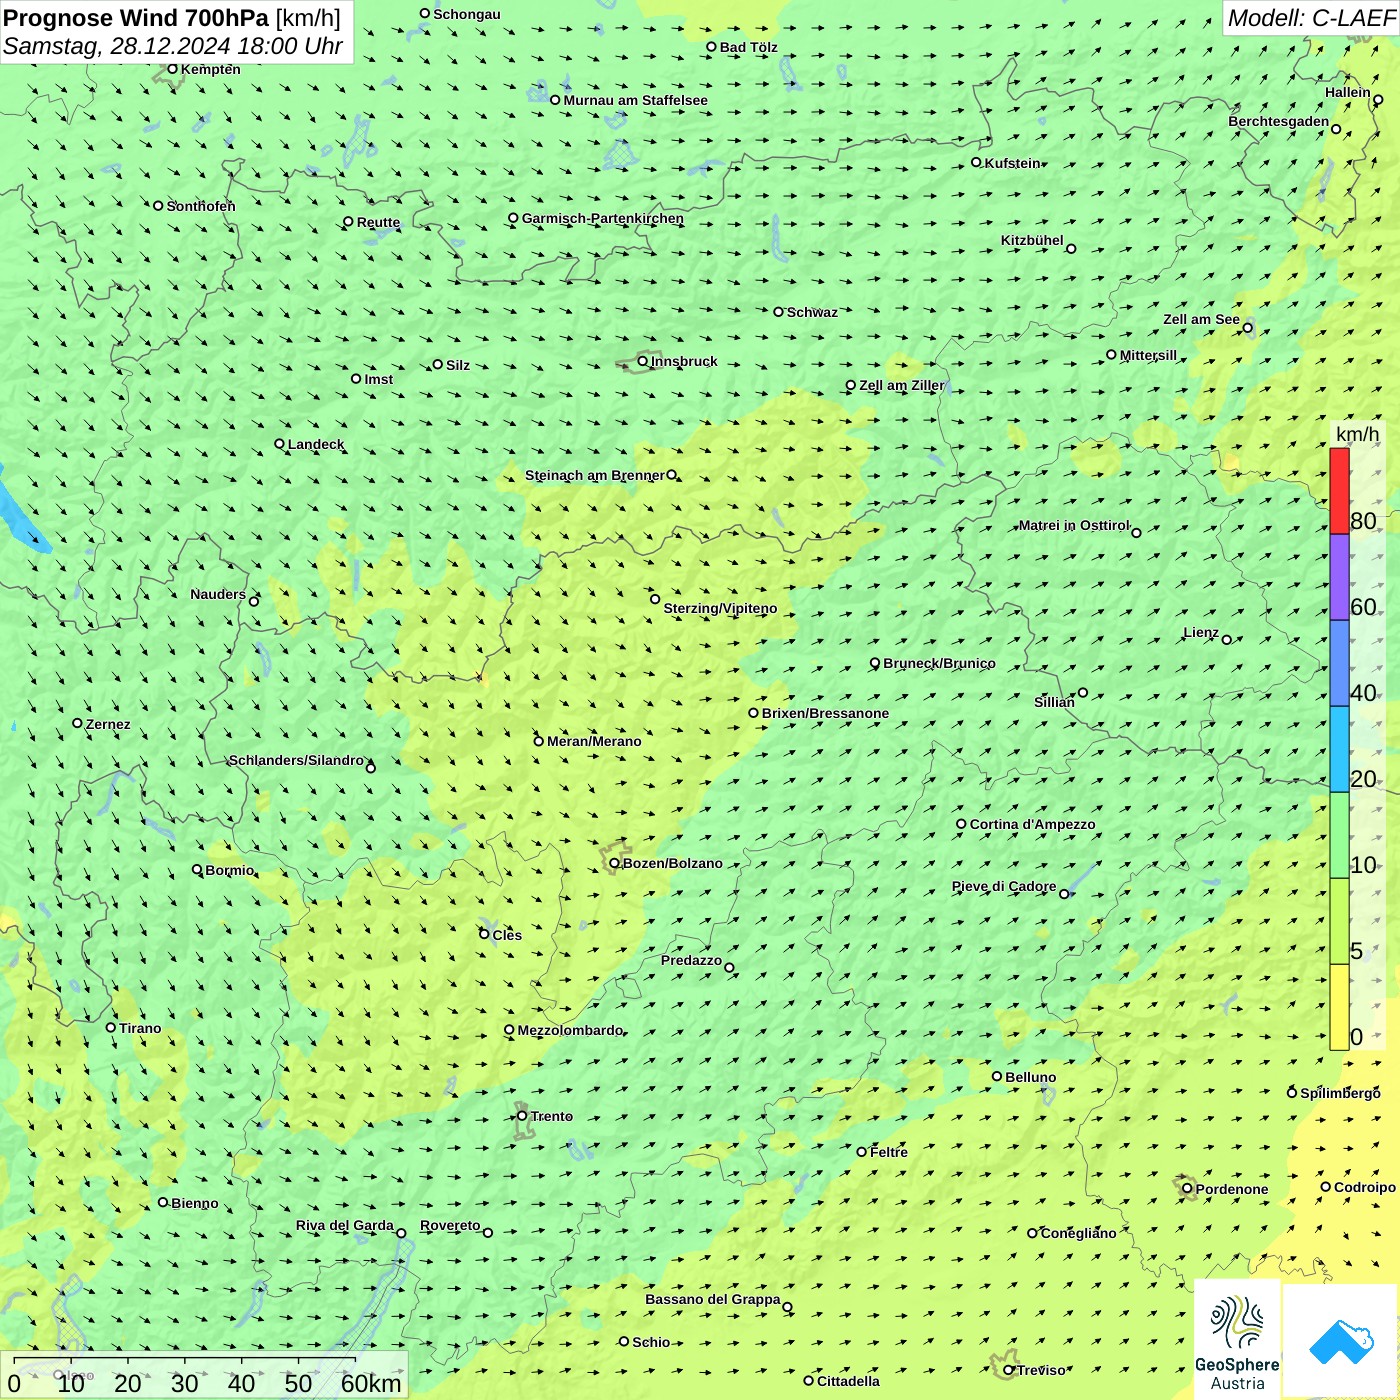Select the Bad Tölz label
This screenshot has width=1400, height=1400.
point(748,47)
